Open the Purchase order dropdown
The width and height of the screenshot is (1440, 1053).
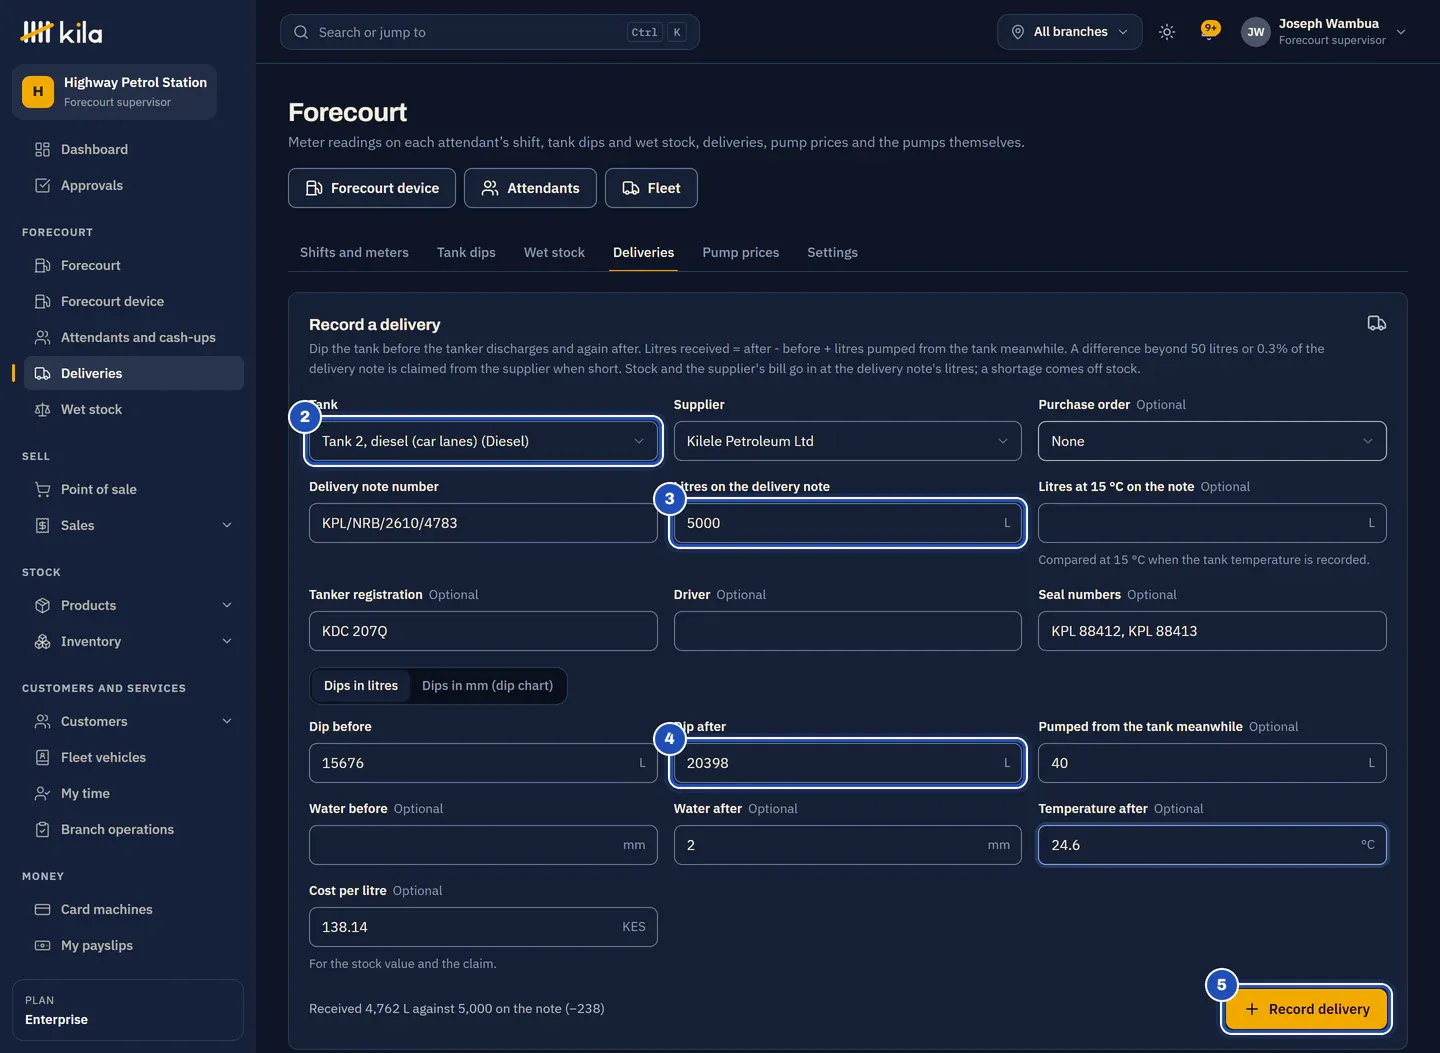pyautogui.click(x=1212, y=441)
